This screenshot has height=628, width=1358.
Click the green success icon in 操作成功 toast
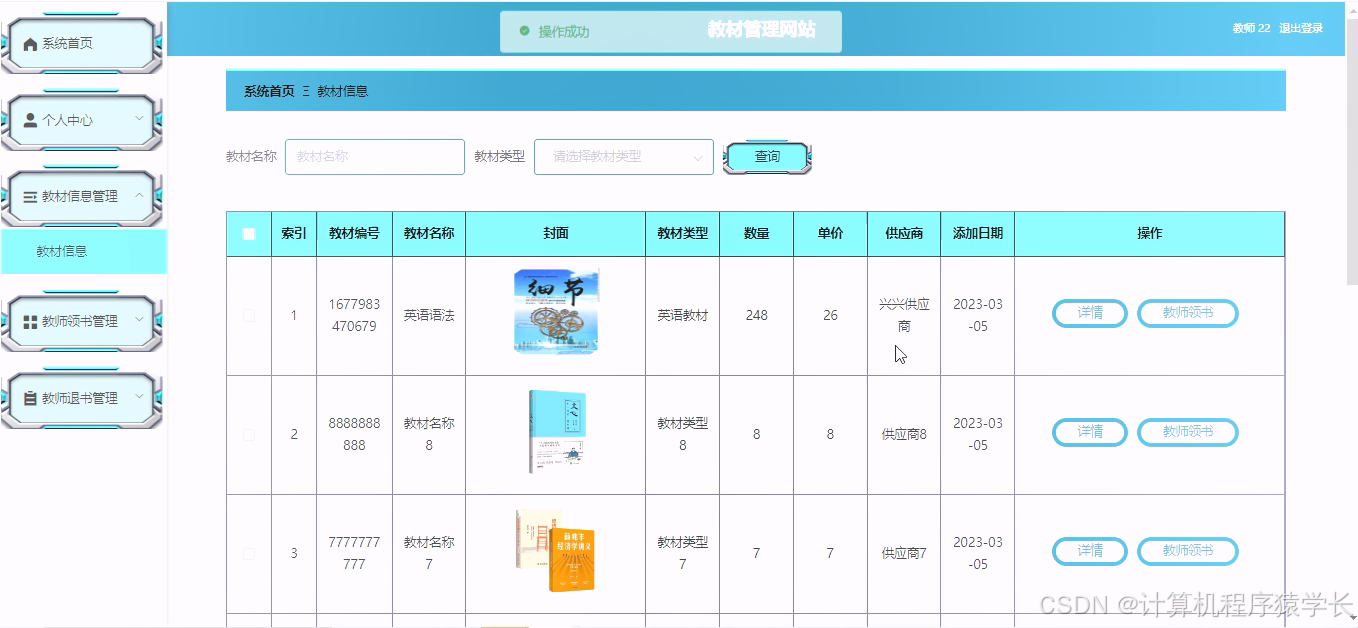point(524,31)
